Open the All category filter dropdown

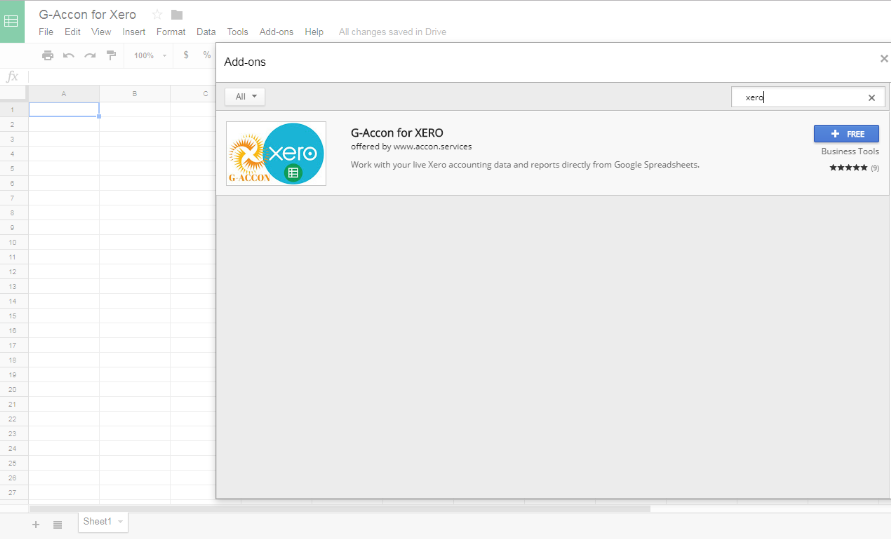tap(245, 97)
